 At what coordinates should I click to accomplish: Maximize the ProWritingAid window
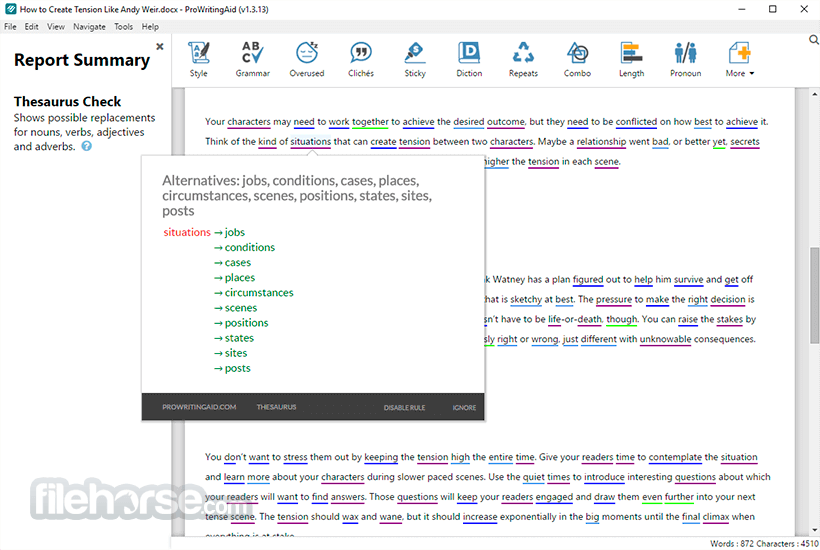pos(772,9)
